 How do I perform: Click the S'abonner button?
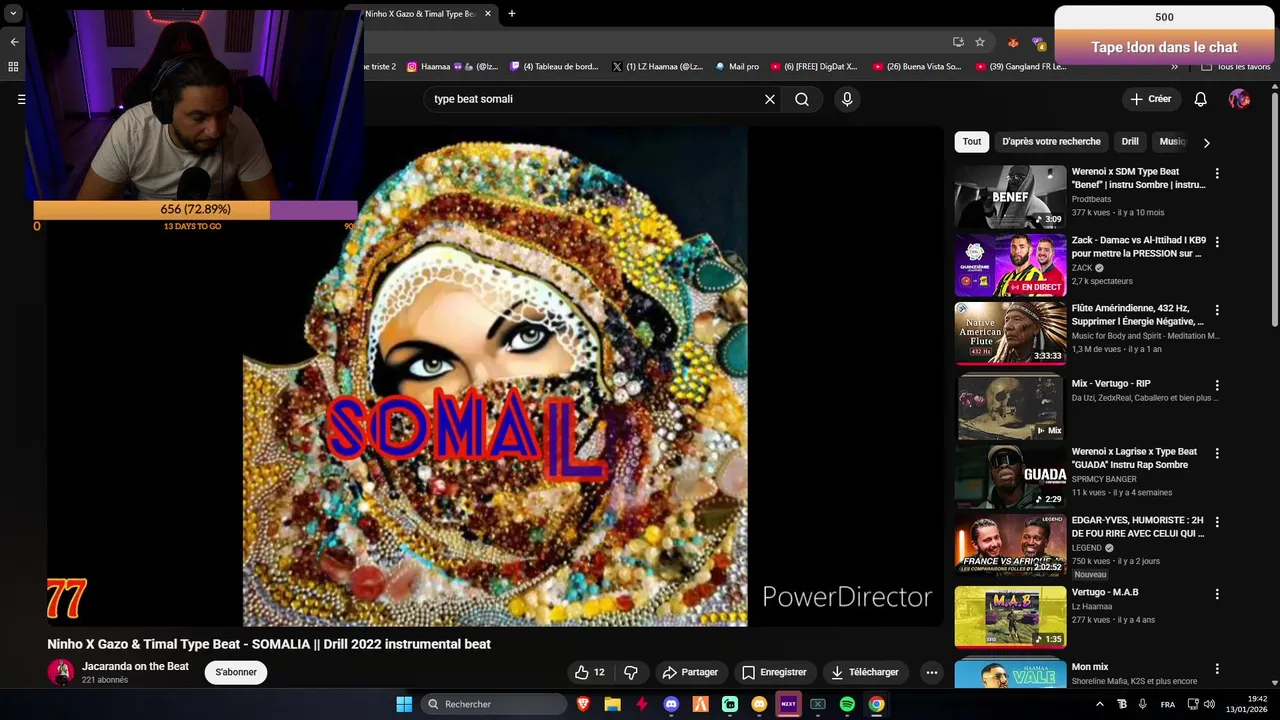point(236,672)
